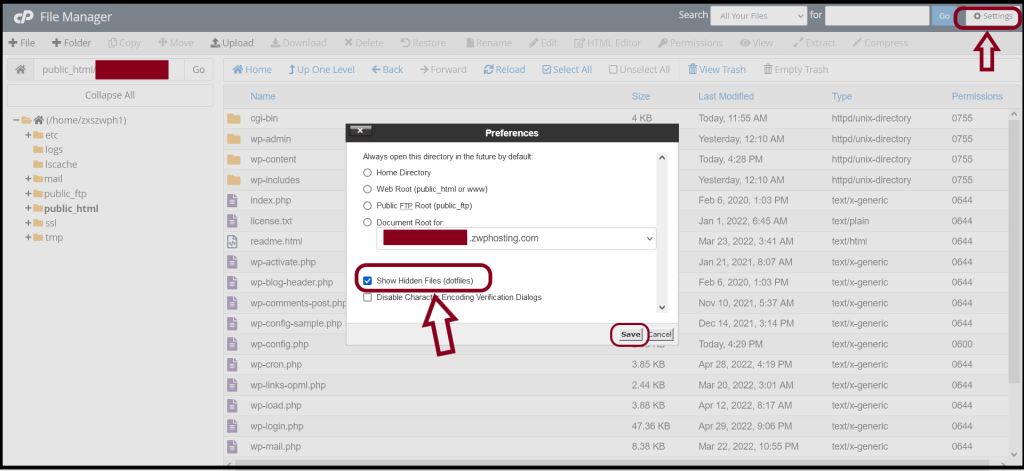The image size is (1024, 471).
Task: Click the Forward navigation arrow
Action: [x=443, y=70]
